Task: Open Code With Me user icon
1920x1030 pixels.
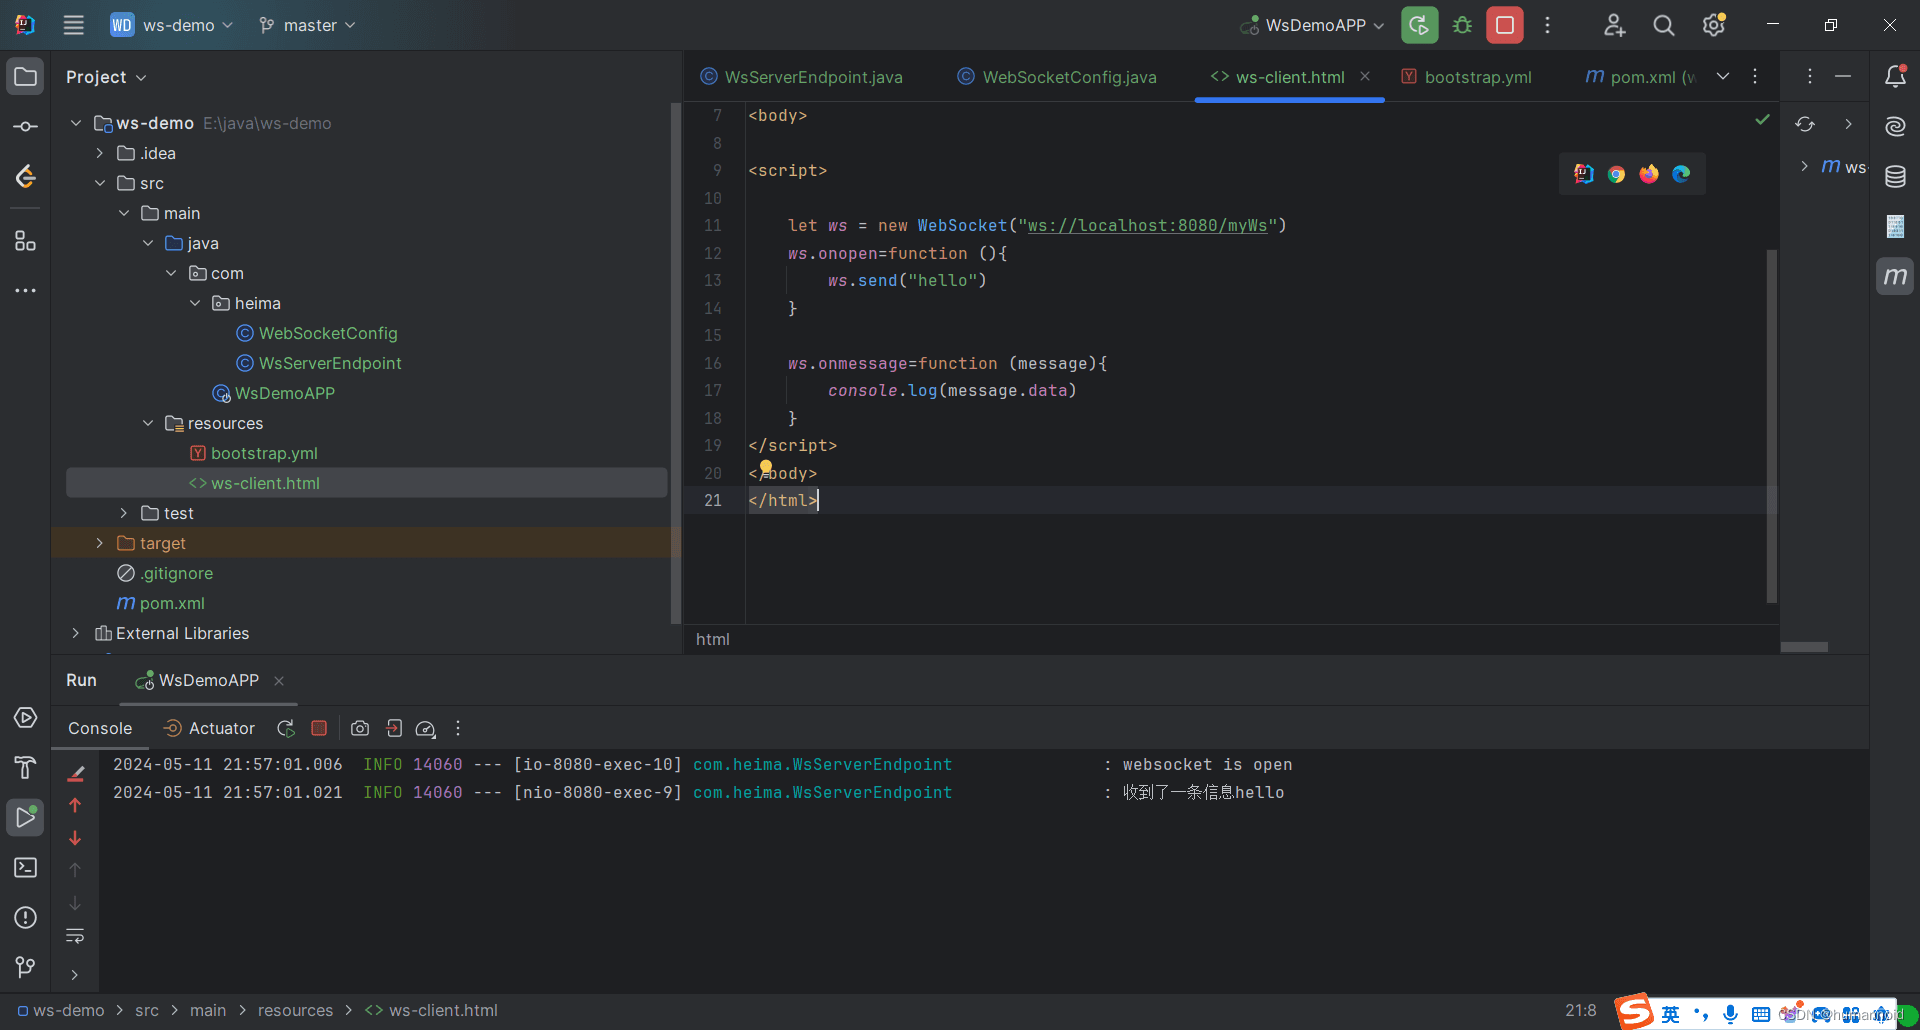Action: [1614, 25]
